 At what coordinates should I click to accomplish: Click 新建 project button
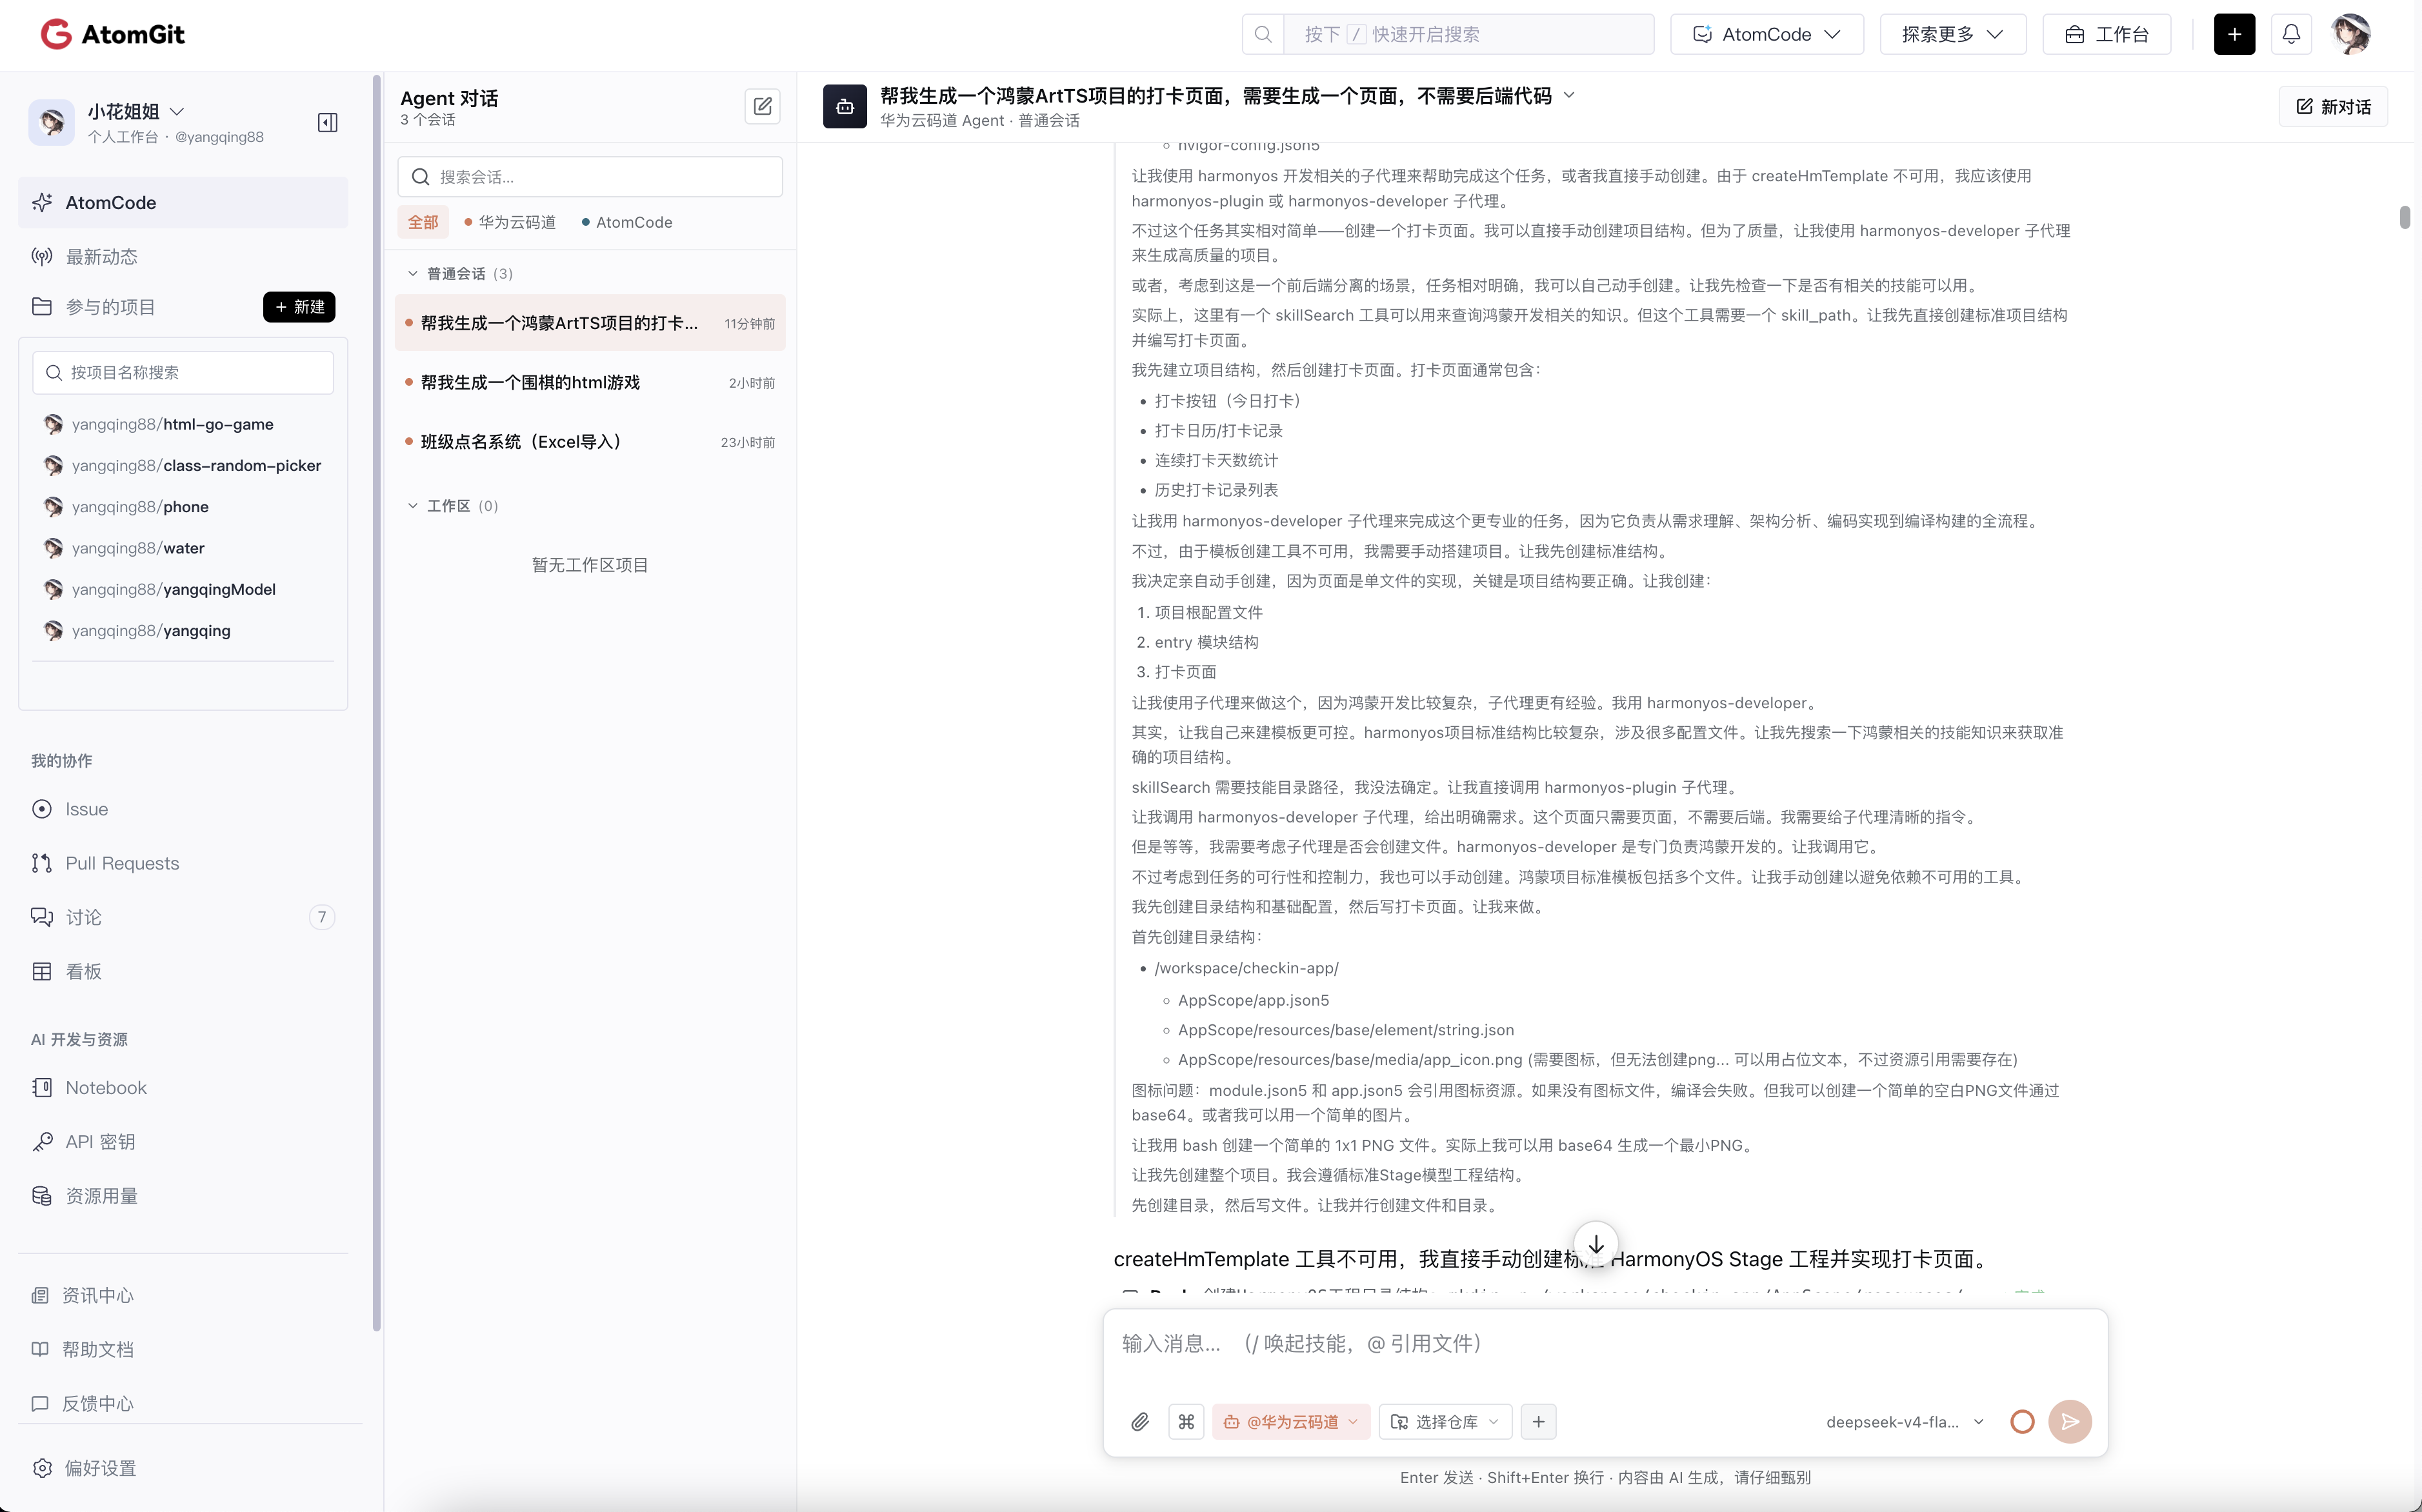(299, 307)
